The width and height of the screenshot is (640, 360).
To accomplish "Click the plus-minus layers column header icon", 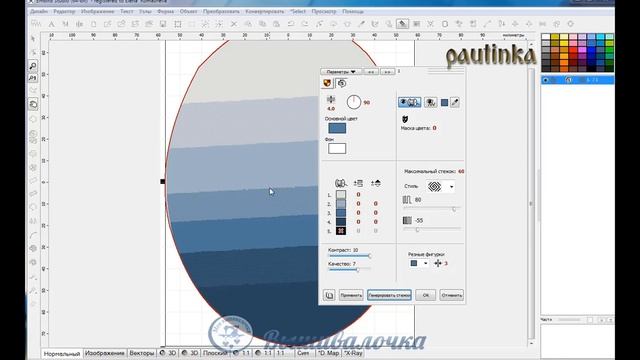I will coord(376,183).
